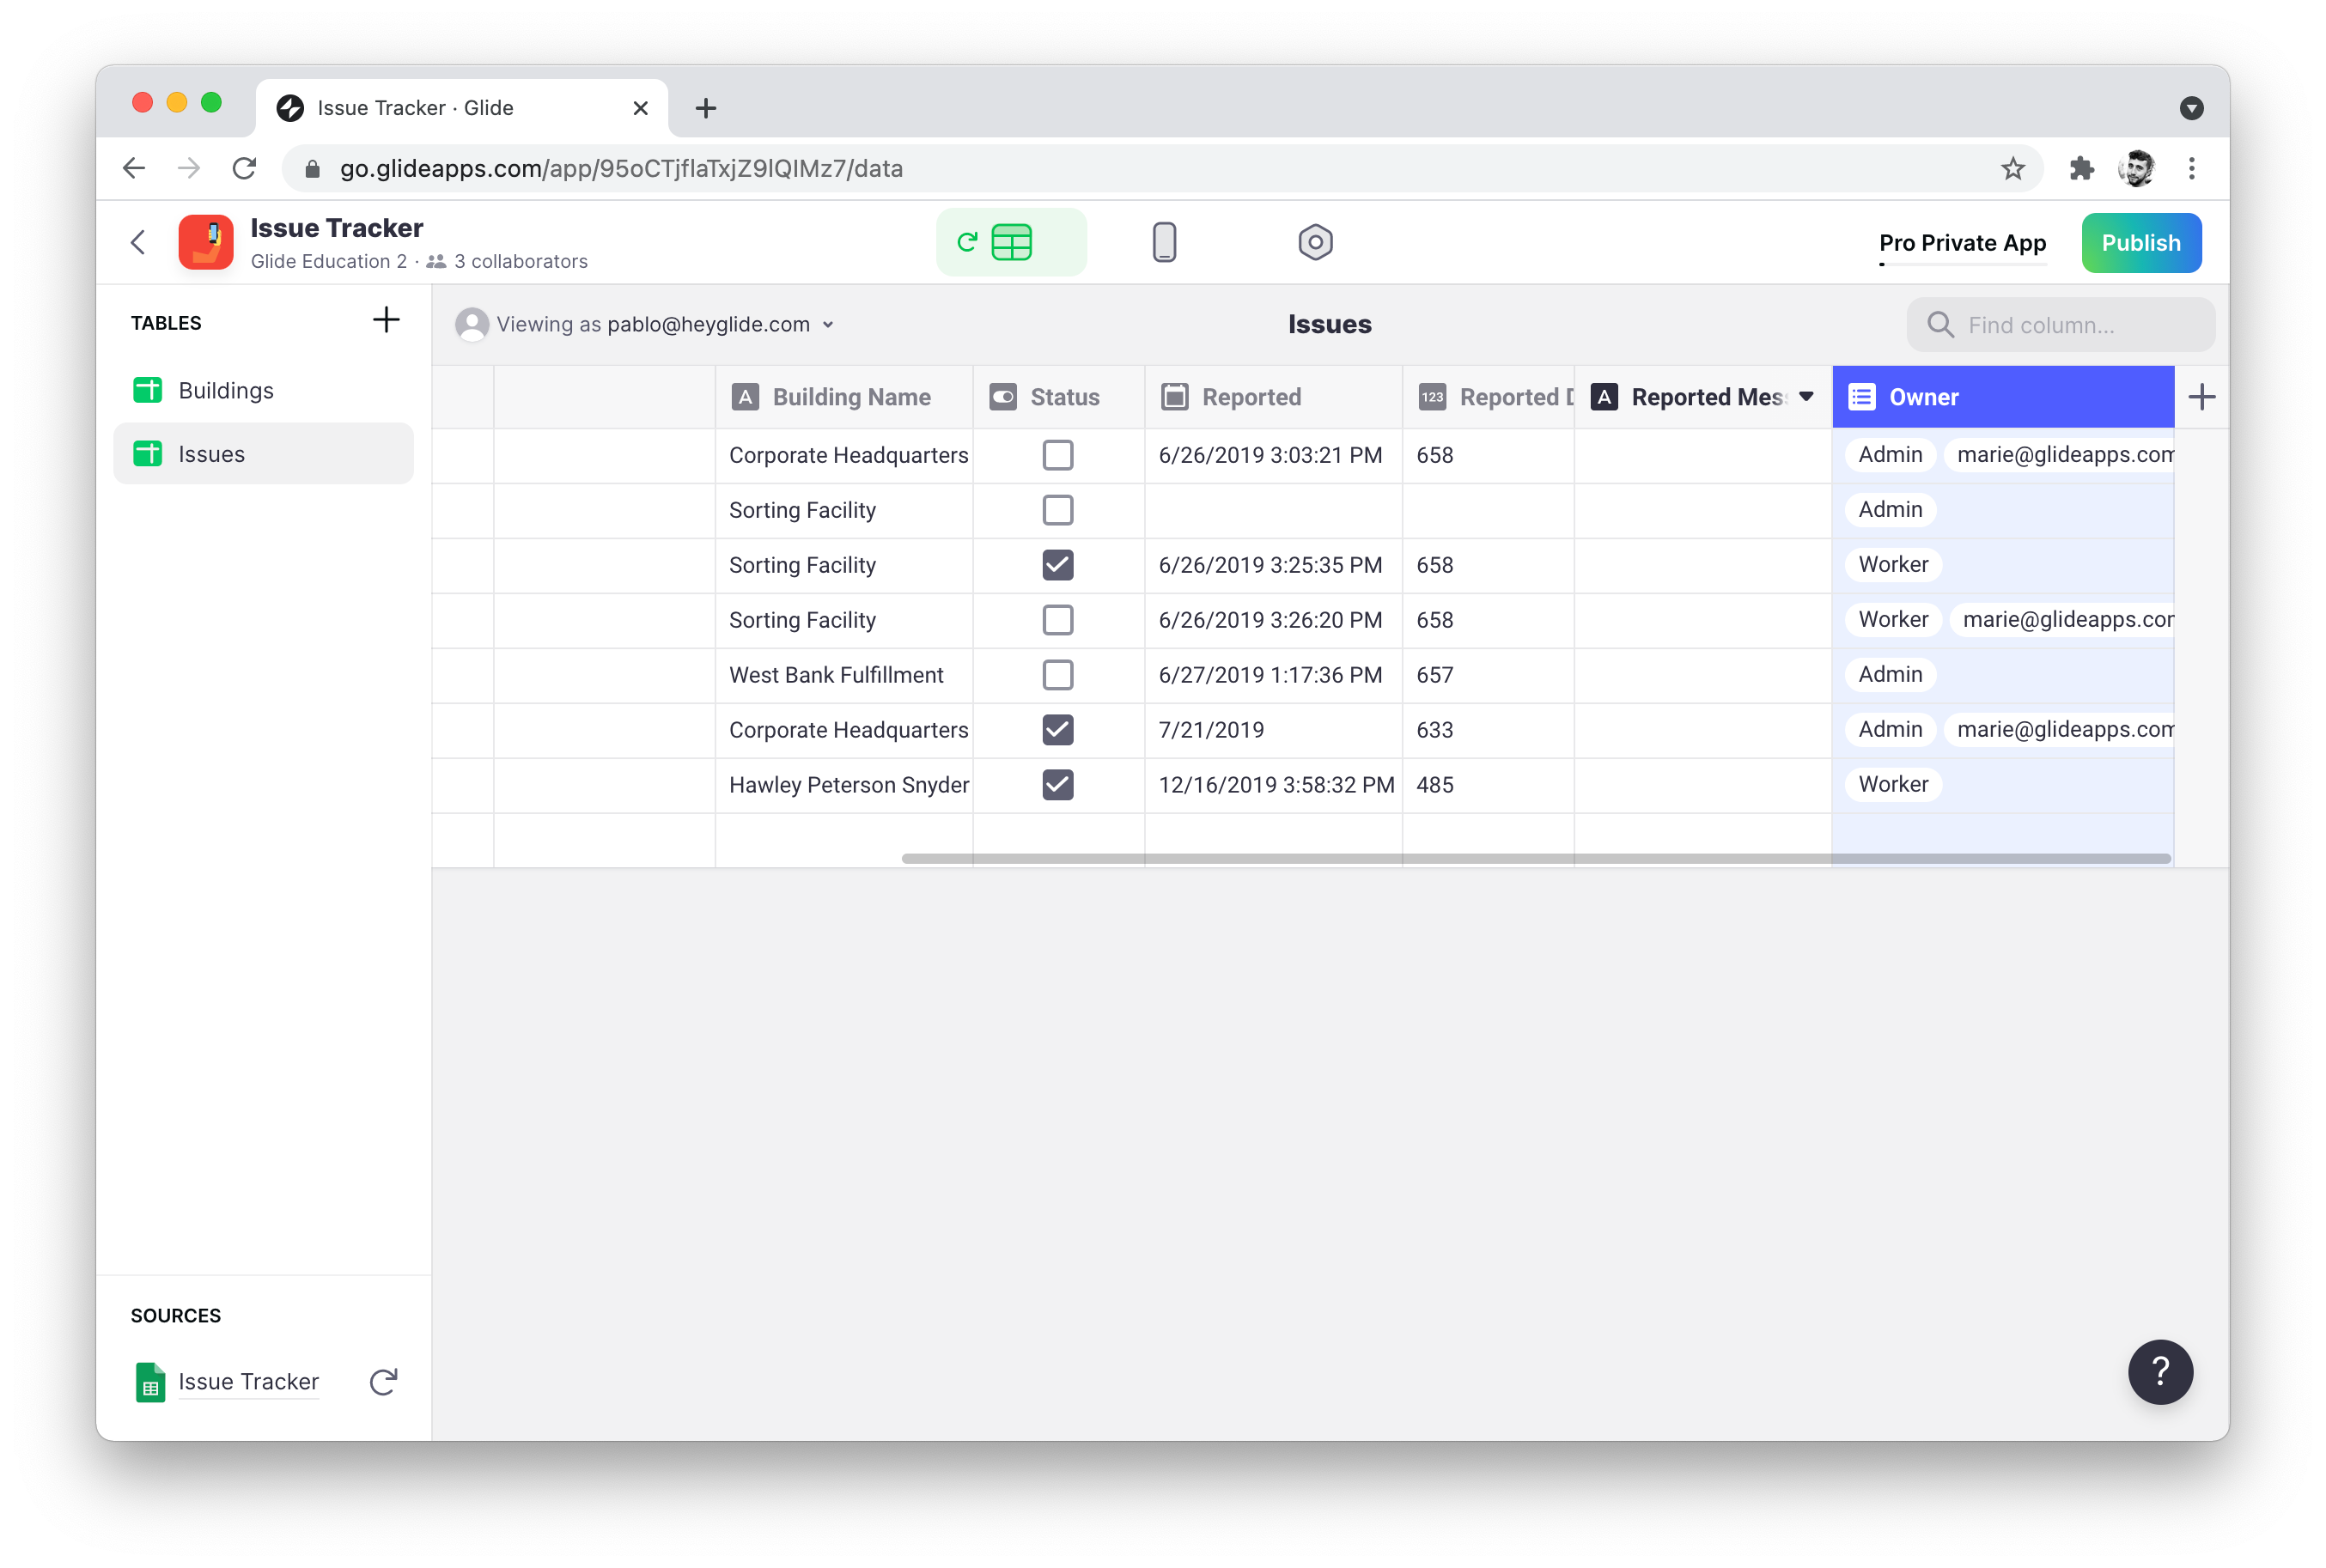Screen dimensions: 2326x1568
Task: Open Chrome three-dot menu
Action: pyautogui.click(x=2191, y=168)
